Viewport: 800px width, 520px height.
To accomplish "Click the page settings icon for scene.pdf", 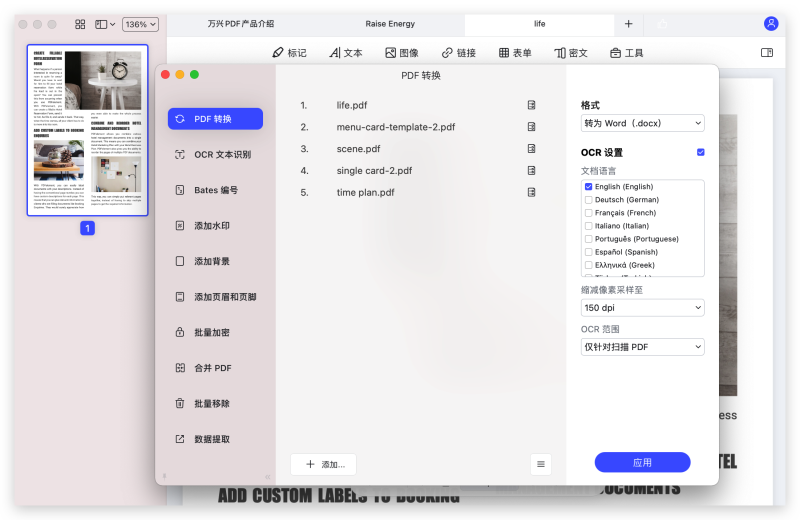I will click(x=531, y=148).
